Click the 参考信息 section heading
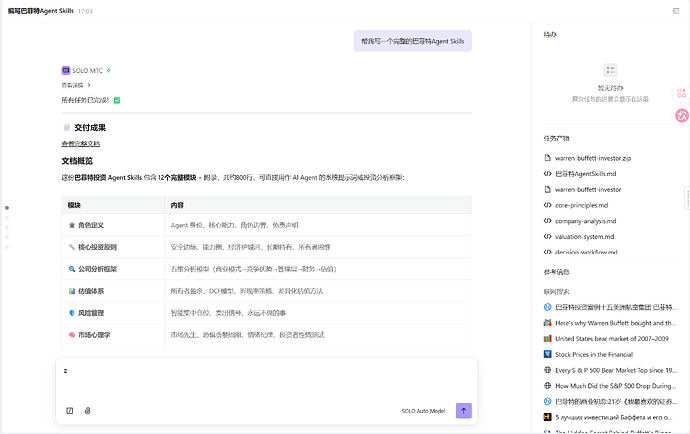This screenshot has width=690, height=434. pos(556,272)
